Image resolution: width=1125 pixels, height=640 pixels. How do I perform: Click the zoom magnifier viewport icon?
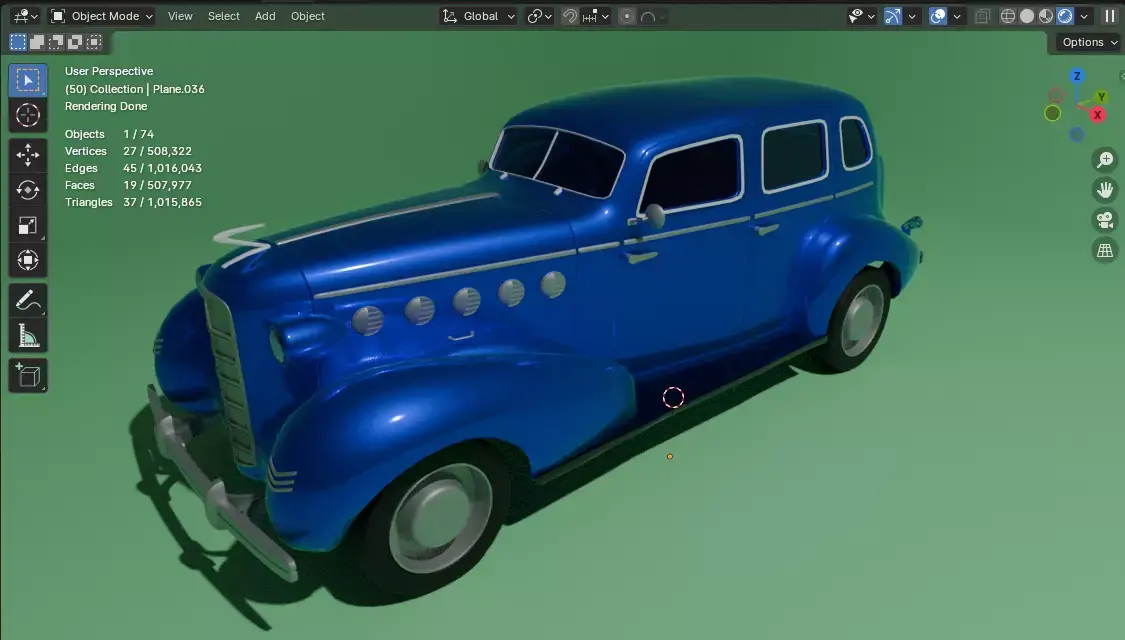[1105, 159]
